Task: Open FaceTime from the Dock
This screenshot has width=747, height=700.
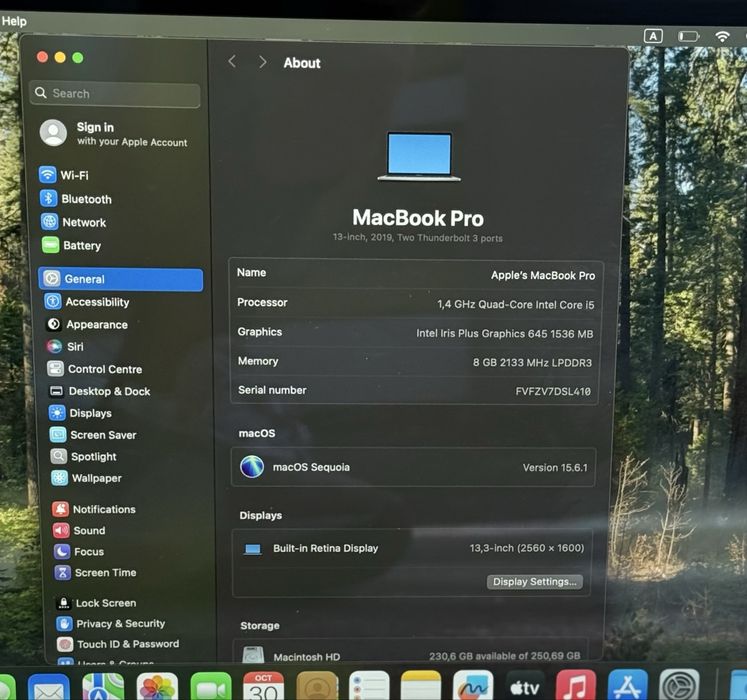Action: coord(211,688)
